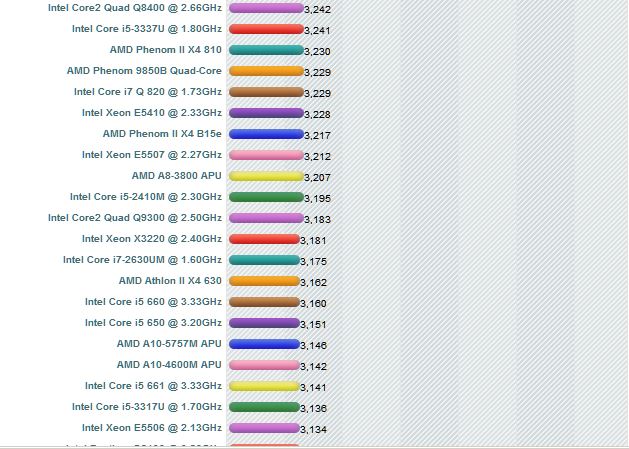
Task: Open Intel Xeon E5506 @ 2.13GHz link
Action: point(152,428)
